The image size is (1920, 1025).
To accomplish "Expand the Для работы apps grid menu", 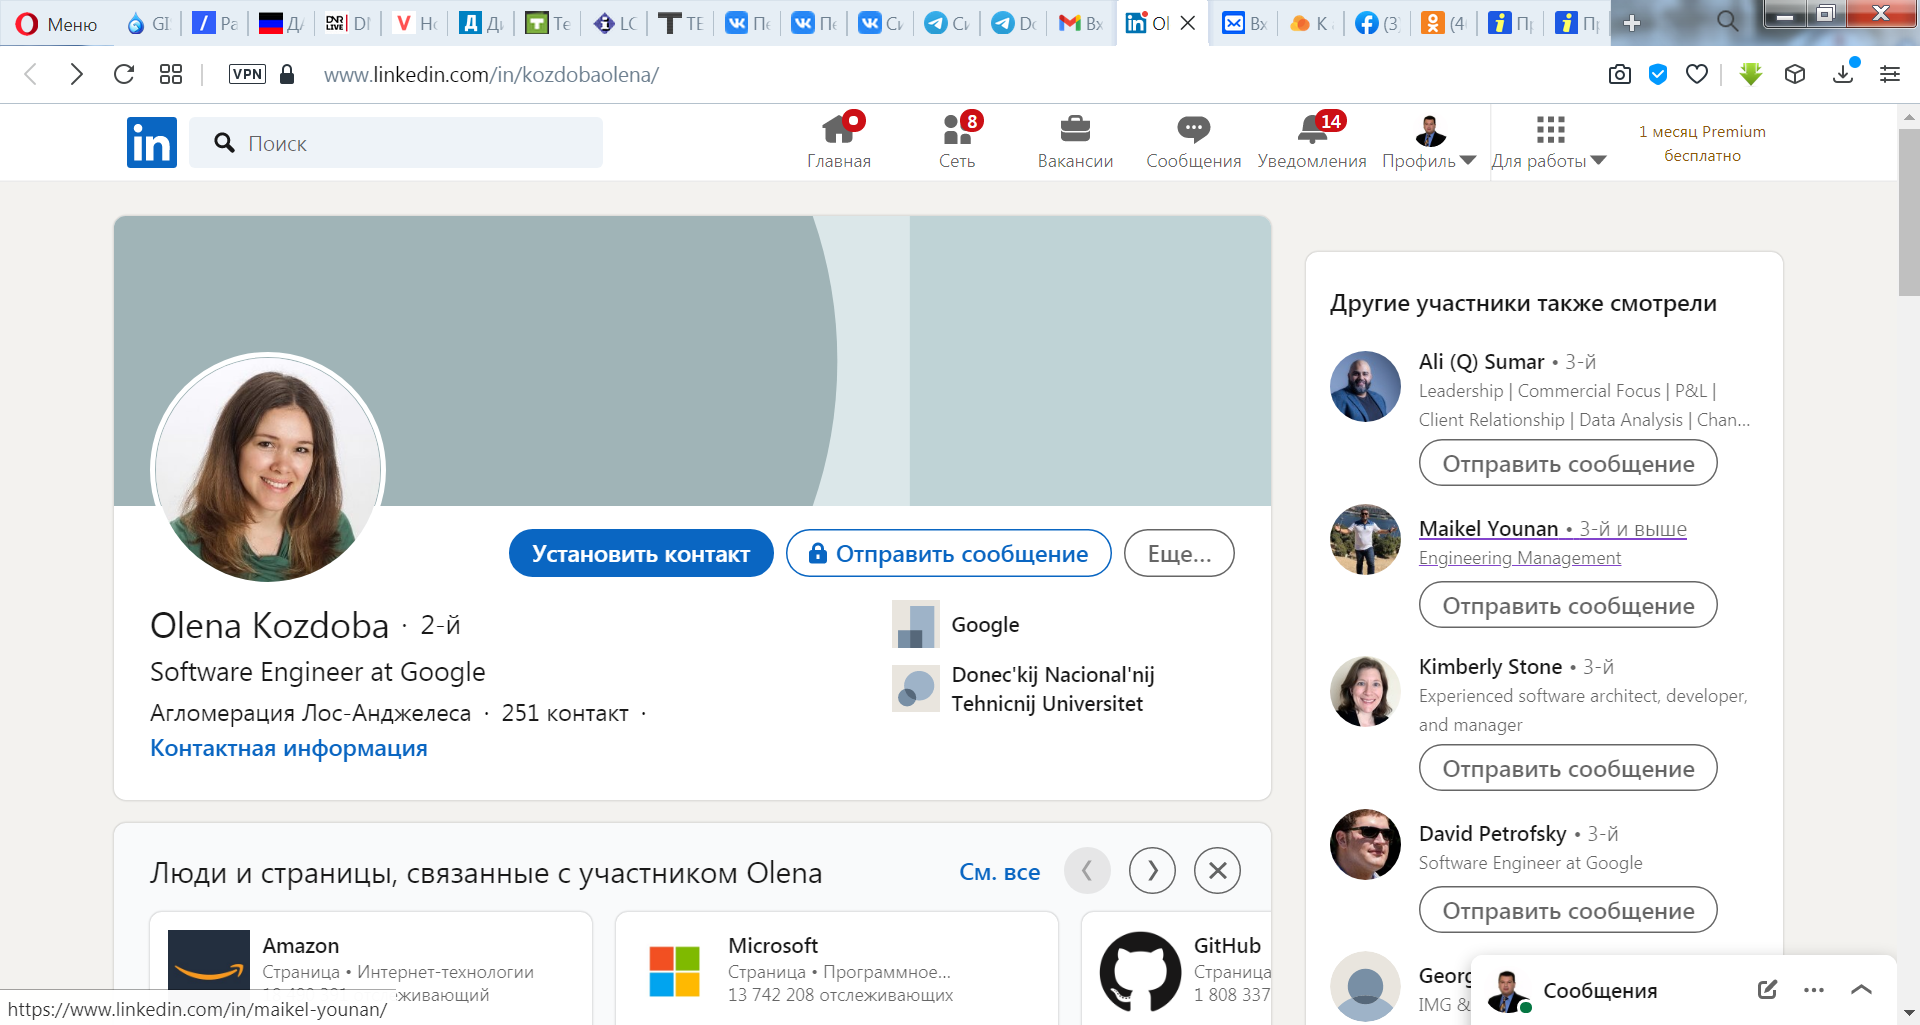I will (1549, 141).
